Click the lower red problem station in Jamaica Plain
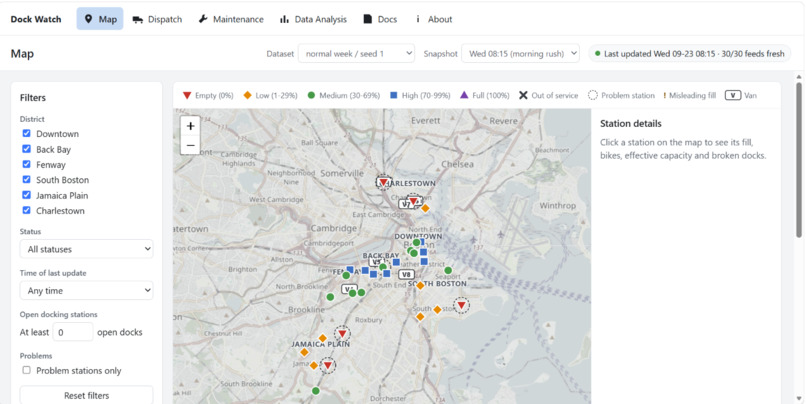The width and height of the screenshot is (806, 404). pos(327,365)
